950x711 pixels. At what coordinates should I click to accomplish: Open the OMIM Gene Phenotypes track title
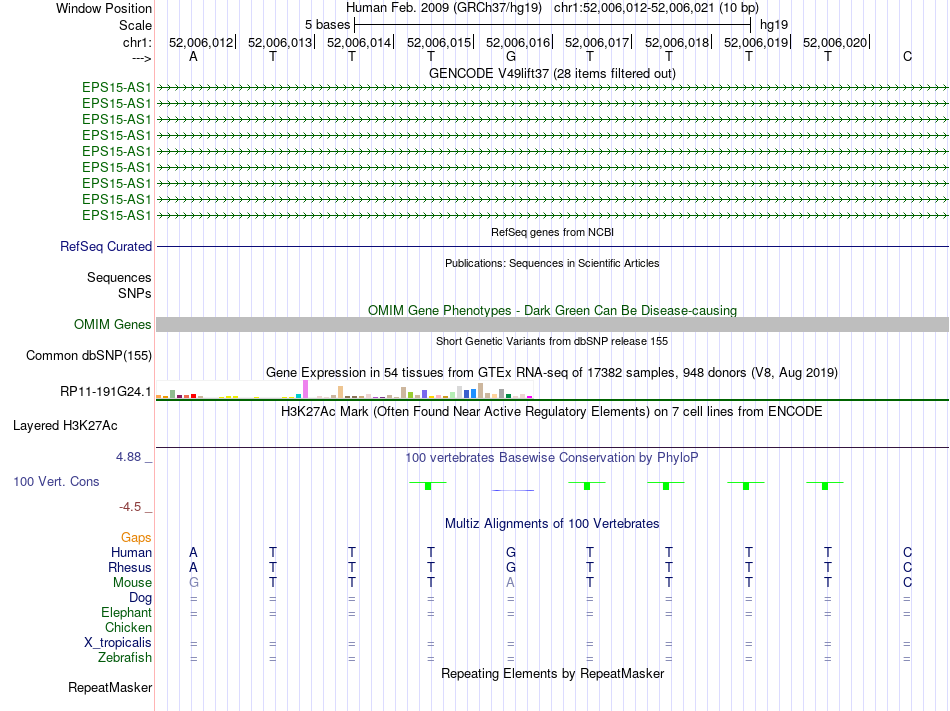(552, 310)
